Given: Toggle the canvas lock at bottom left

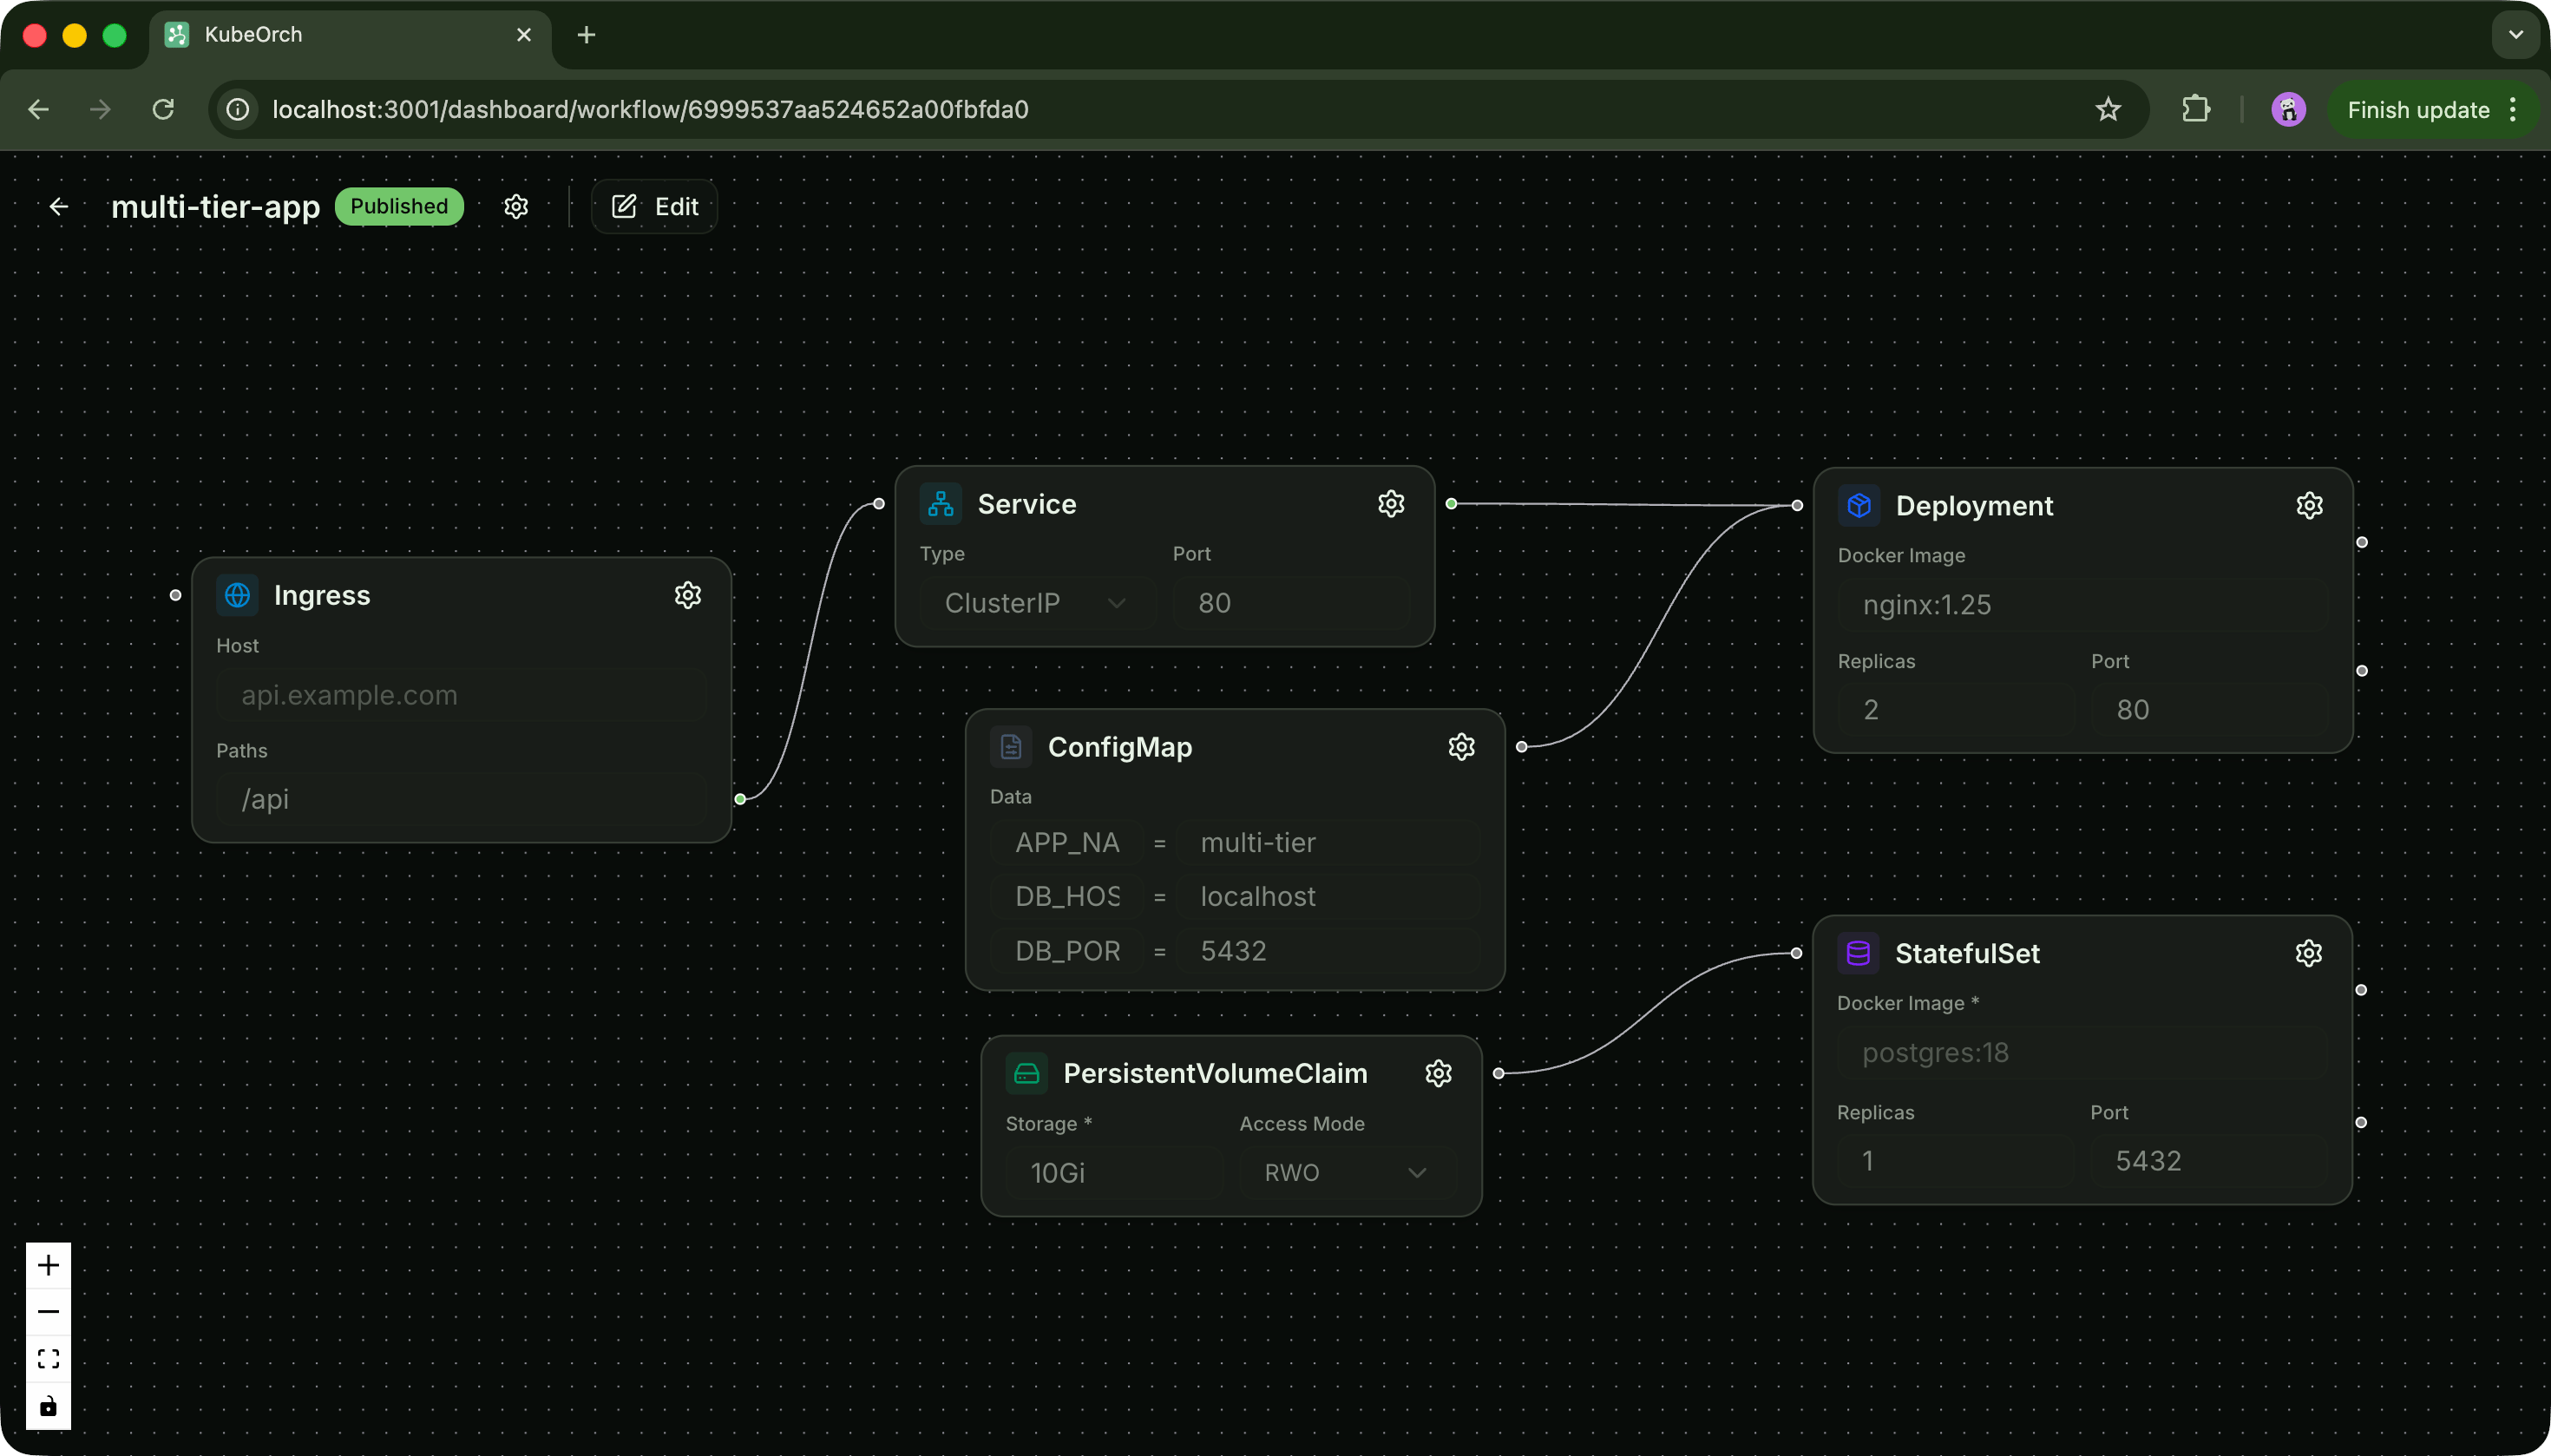Looking at the screenshot, I should [x=48, y=1406].
